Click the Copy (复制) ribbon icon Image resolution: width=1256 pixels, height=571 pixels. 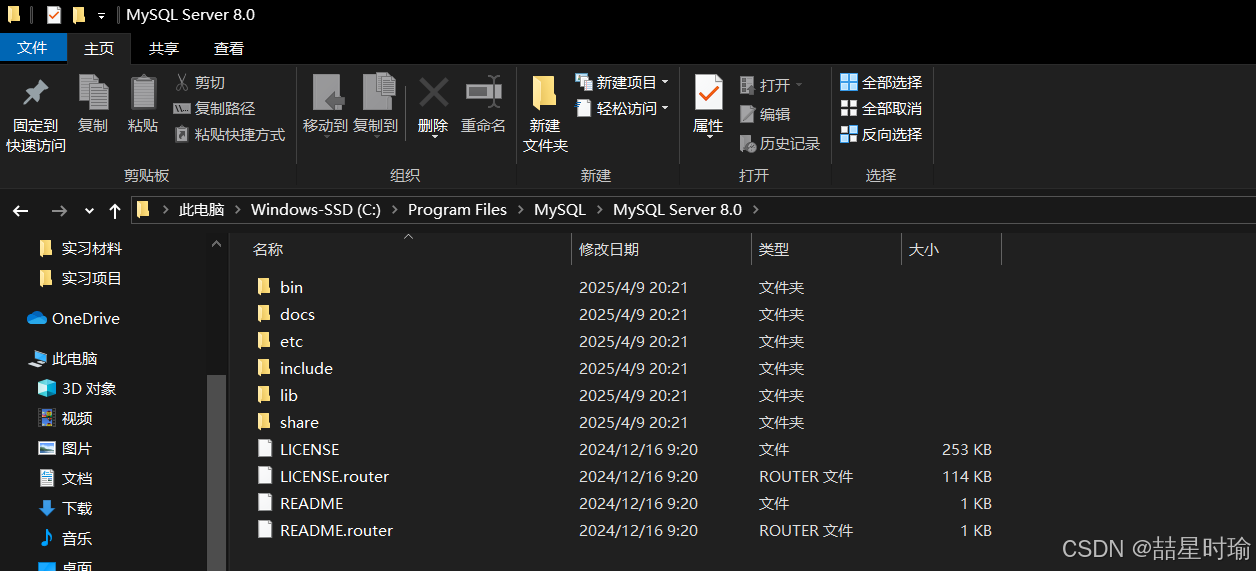pos(93,93)
